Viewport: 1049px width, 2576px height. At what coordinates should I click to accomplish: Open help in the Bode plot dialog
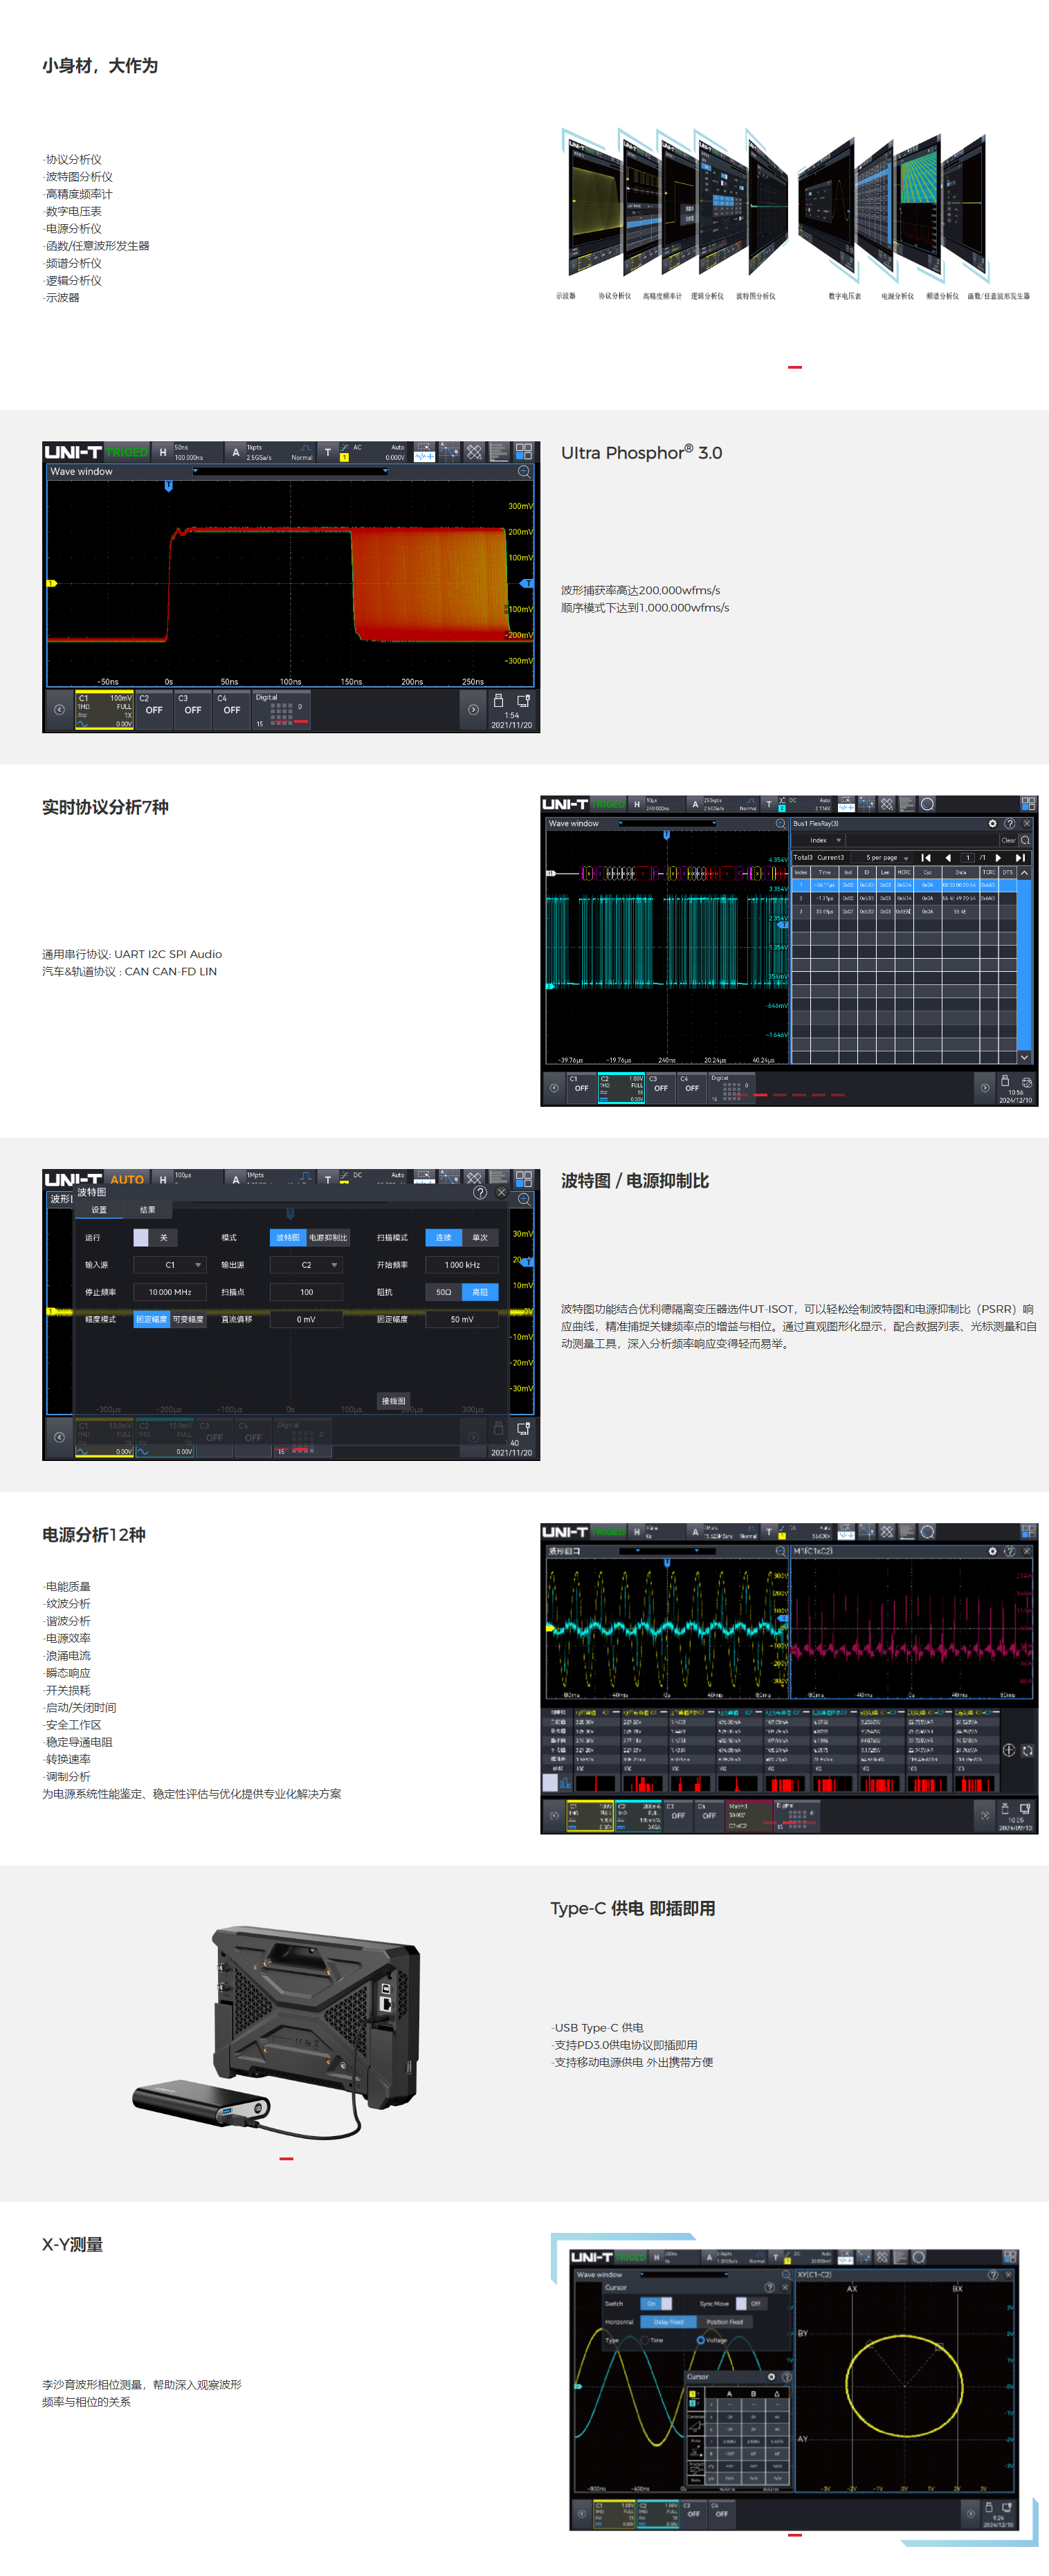pyautogui.click(x=480, y=1192)
